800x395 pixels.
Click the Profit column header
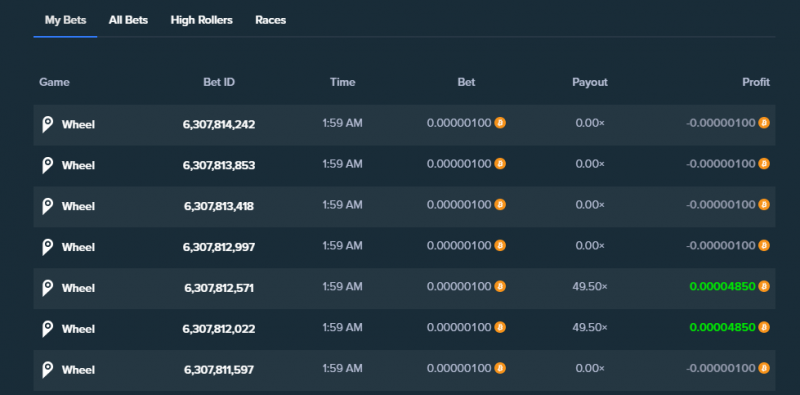[756, 82]
